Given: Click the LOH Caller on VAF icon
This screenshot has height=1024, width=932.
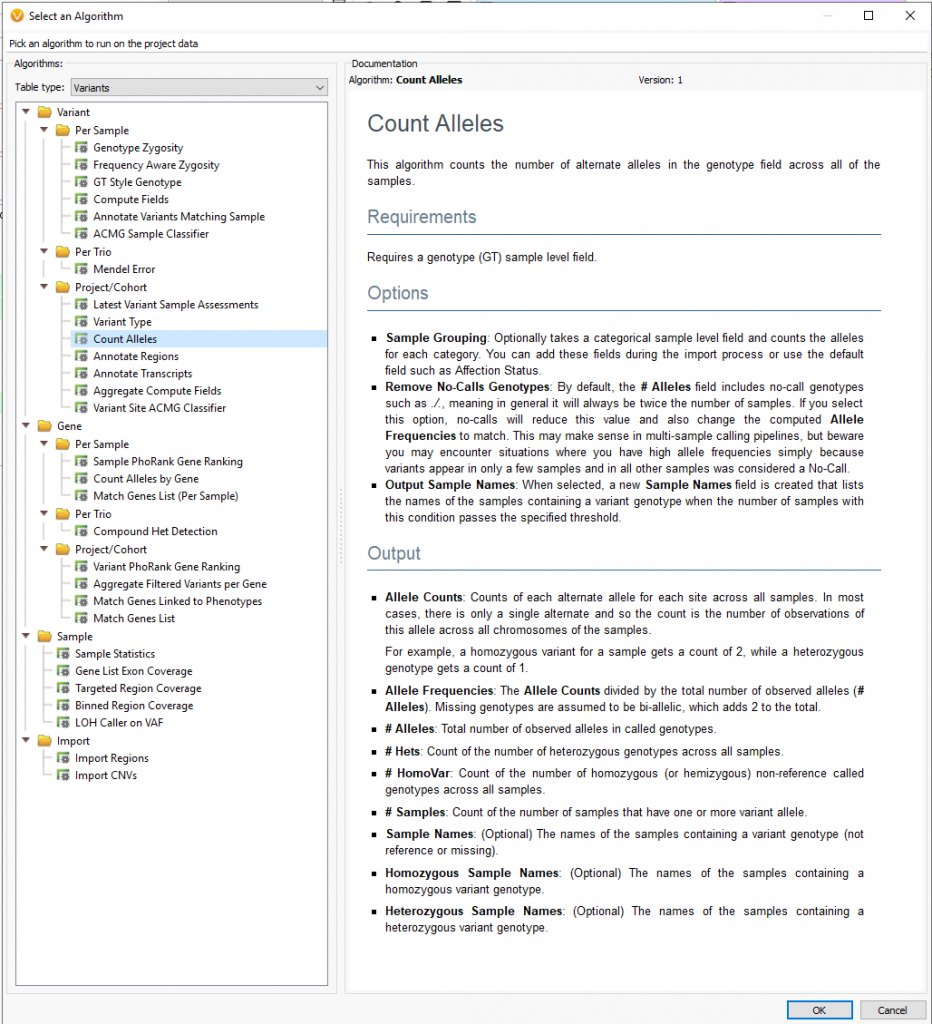Looking at the screenshot, I should click(62, 722).
